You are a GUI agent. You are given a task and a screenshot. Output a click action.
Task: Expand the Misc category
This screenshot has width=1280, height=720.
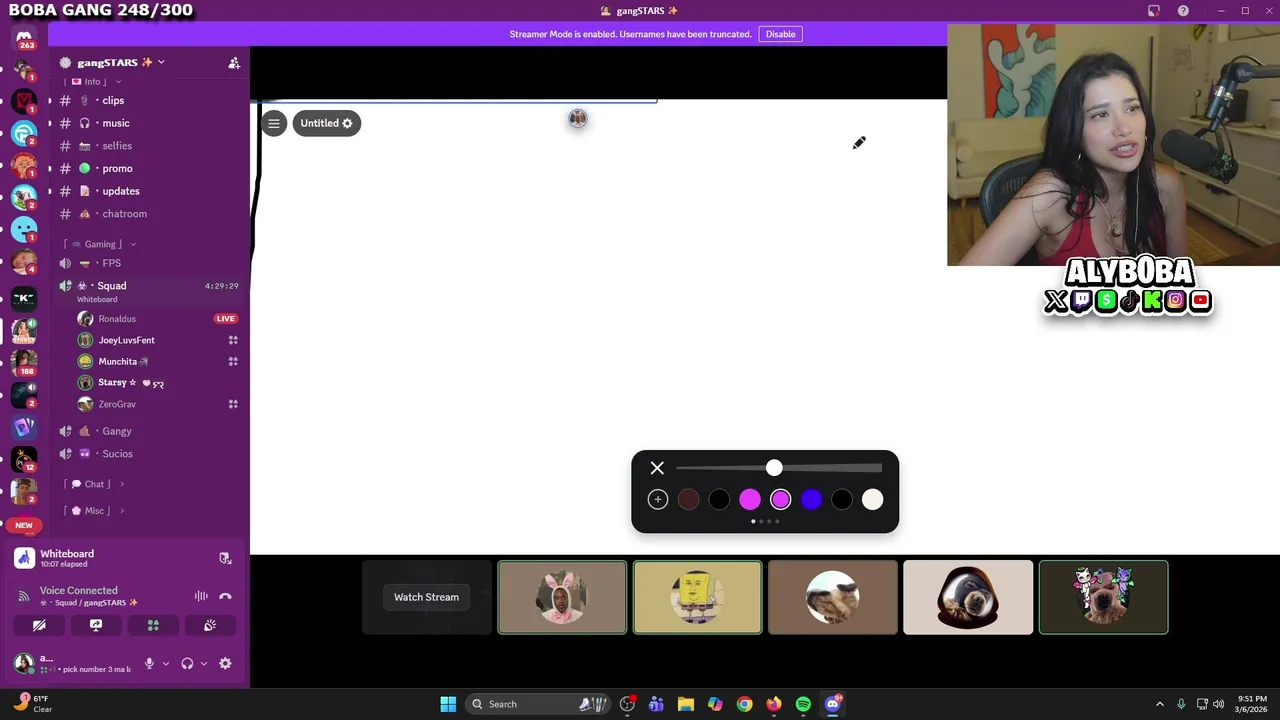click(95, 511)
